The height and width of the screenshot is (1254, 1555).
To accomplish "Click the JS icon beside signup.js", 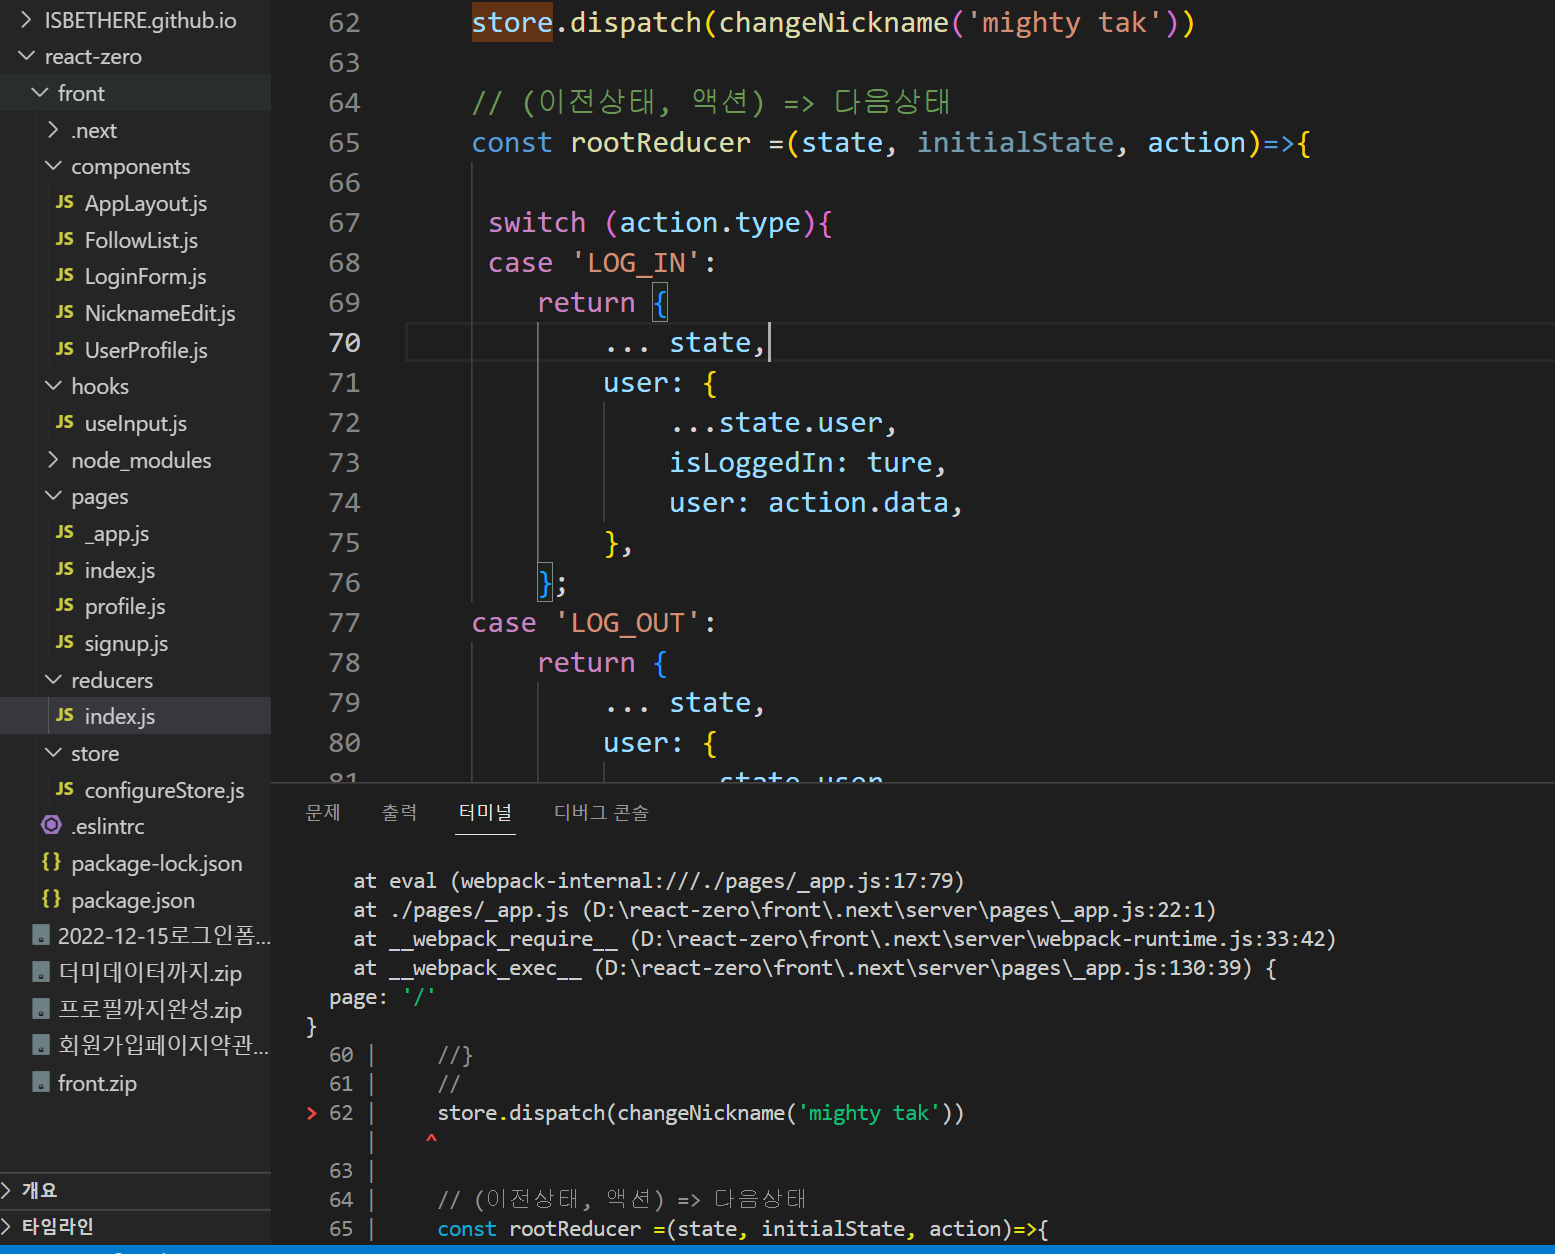I will (65, 643).
